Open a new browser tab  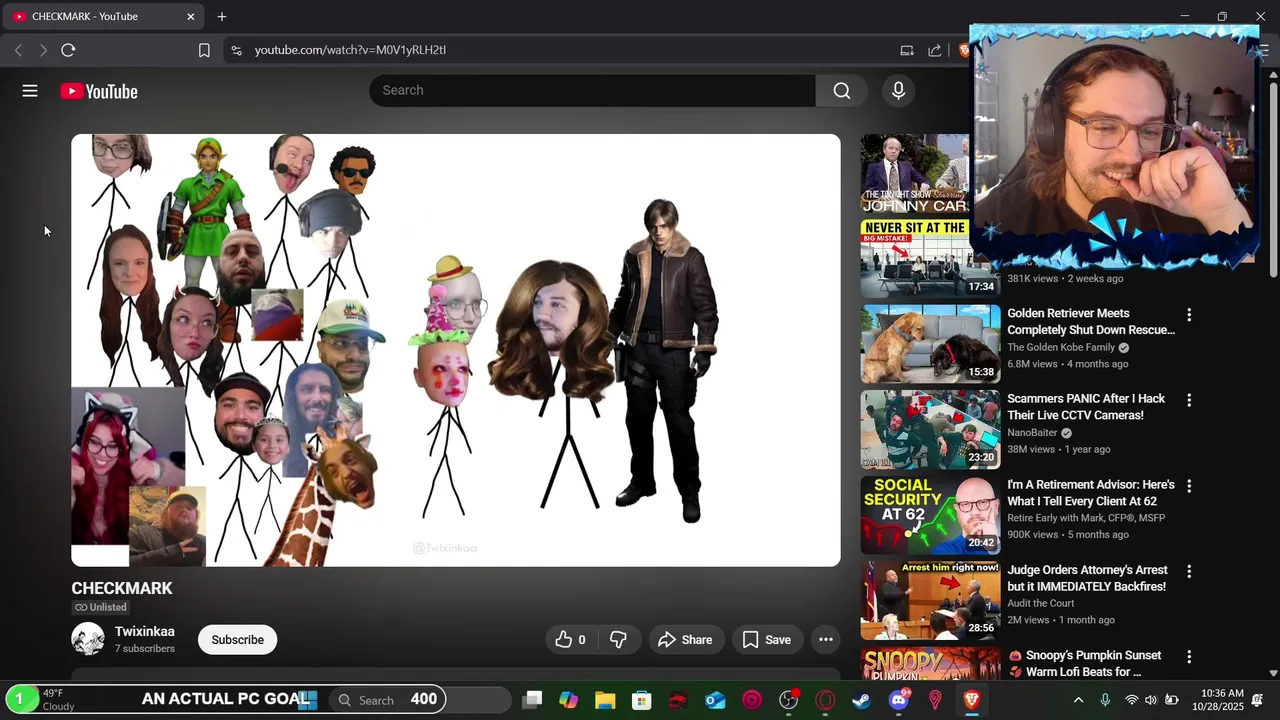tap(222, 16)
